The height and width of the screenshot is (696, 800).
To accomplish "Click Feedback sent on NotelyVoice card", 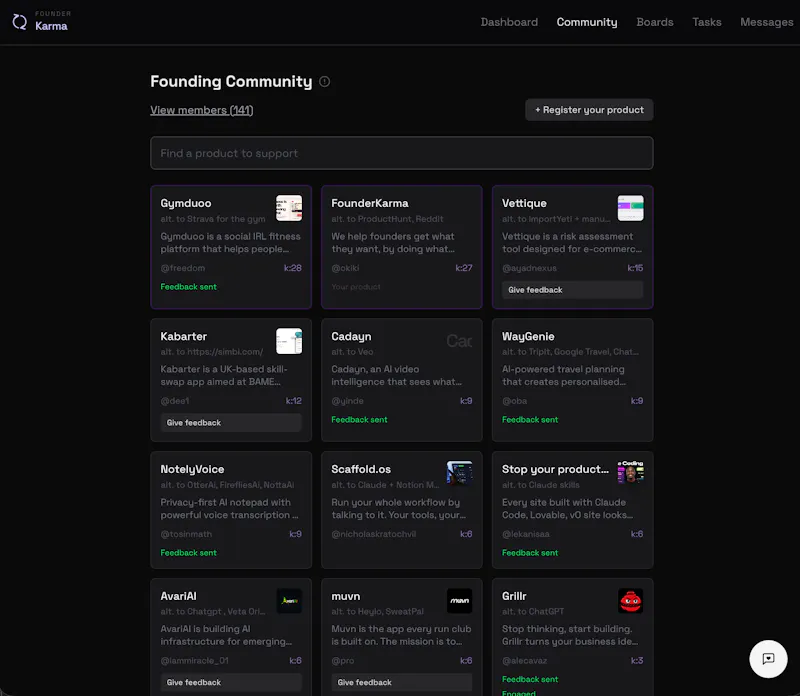I will [188, 553].
